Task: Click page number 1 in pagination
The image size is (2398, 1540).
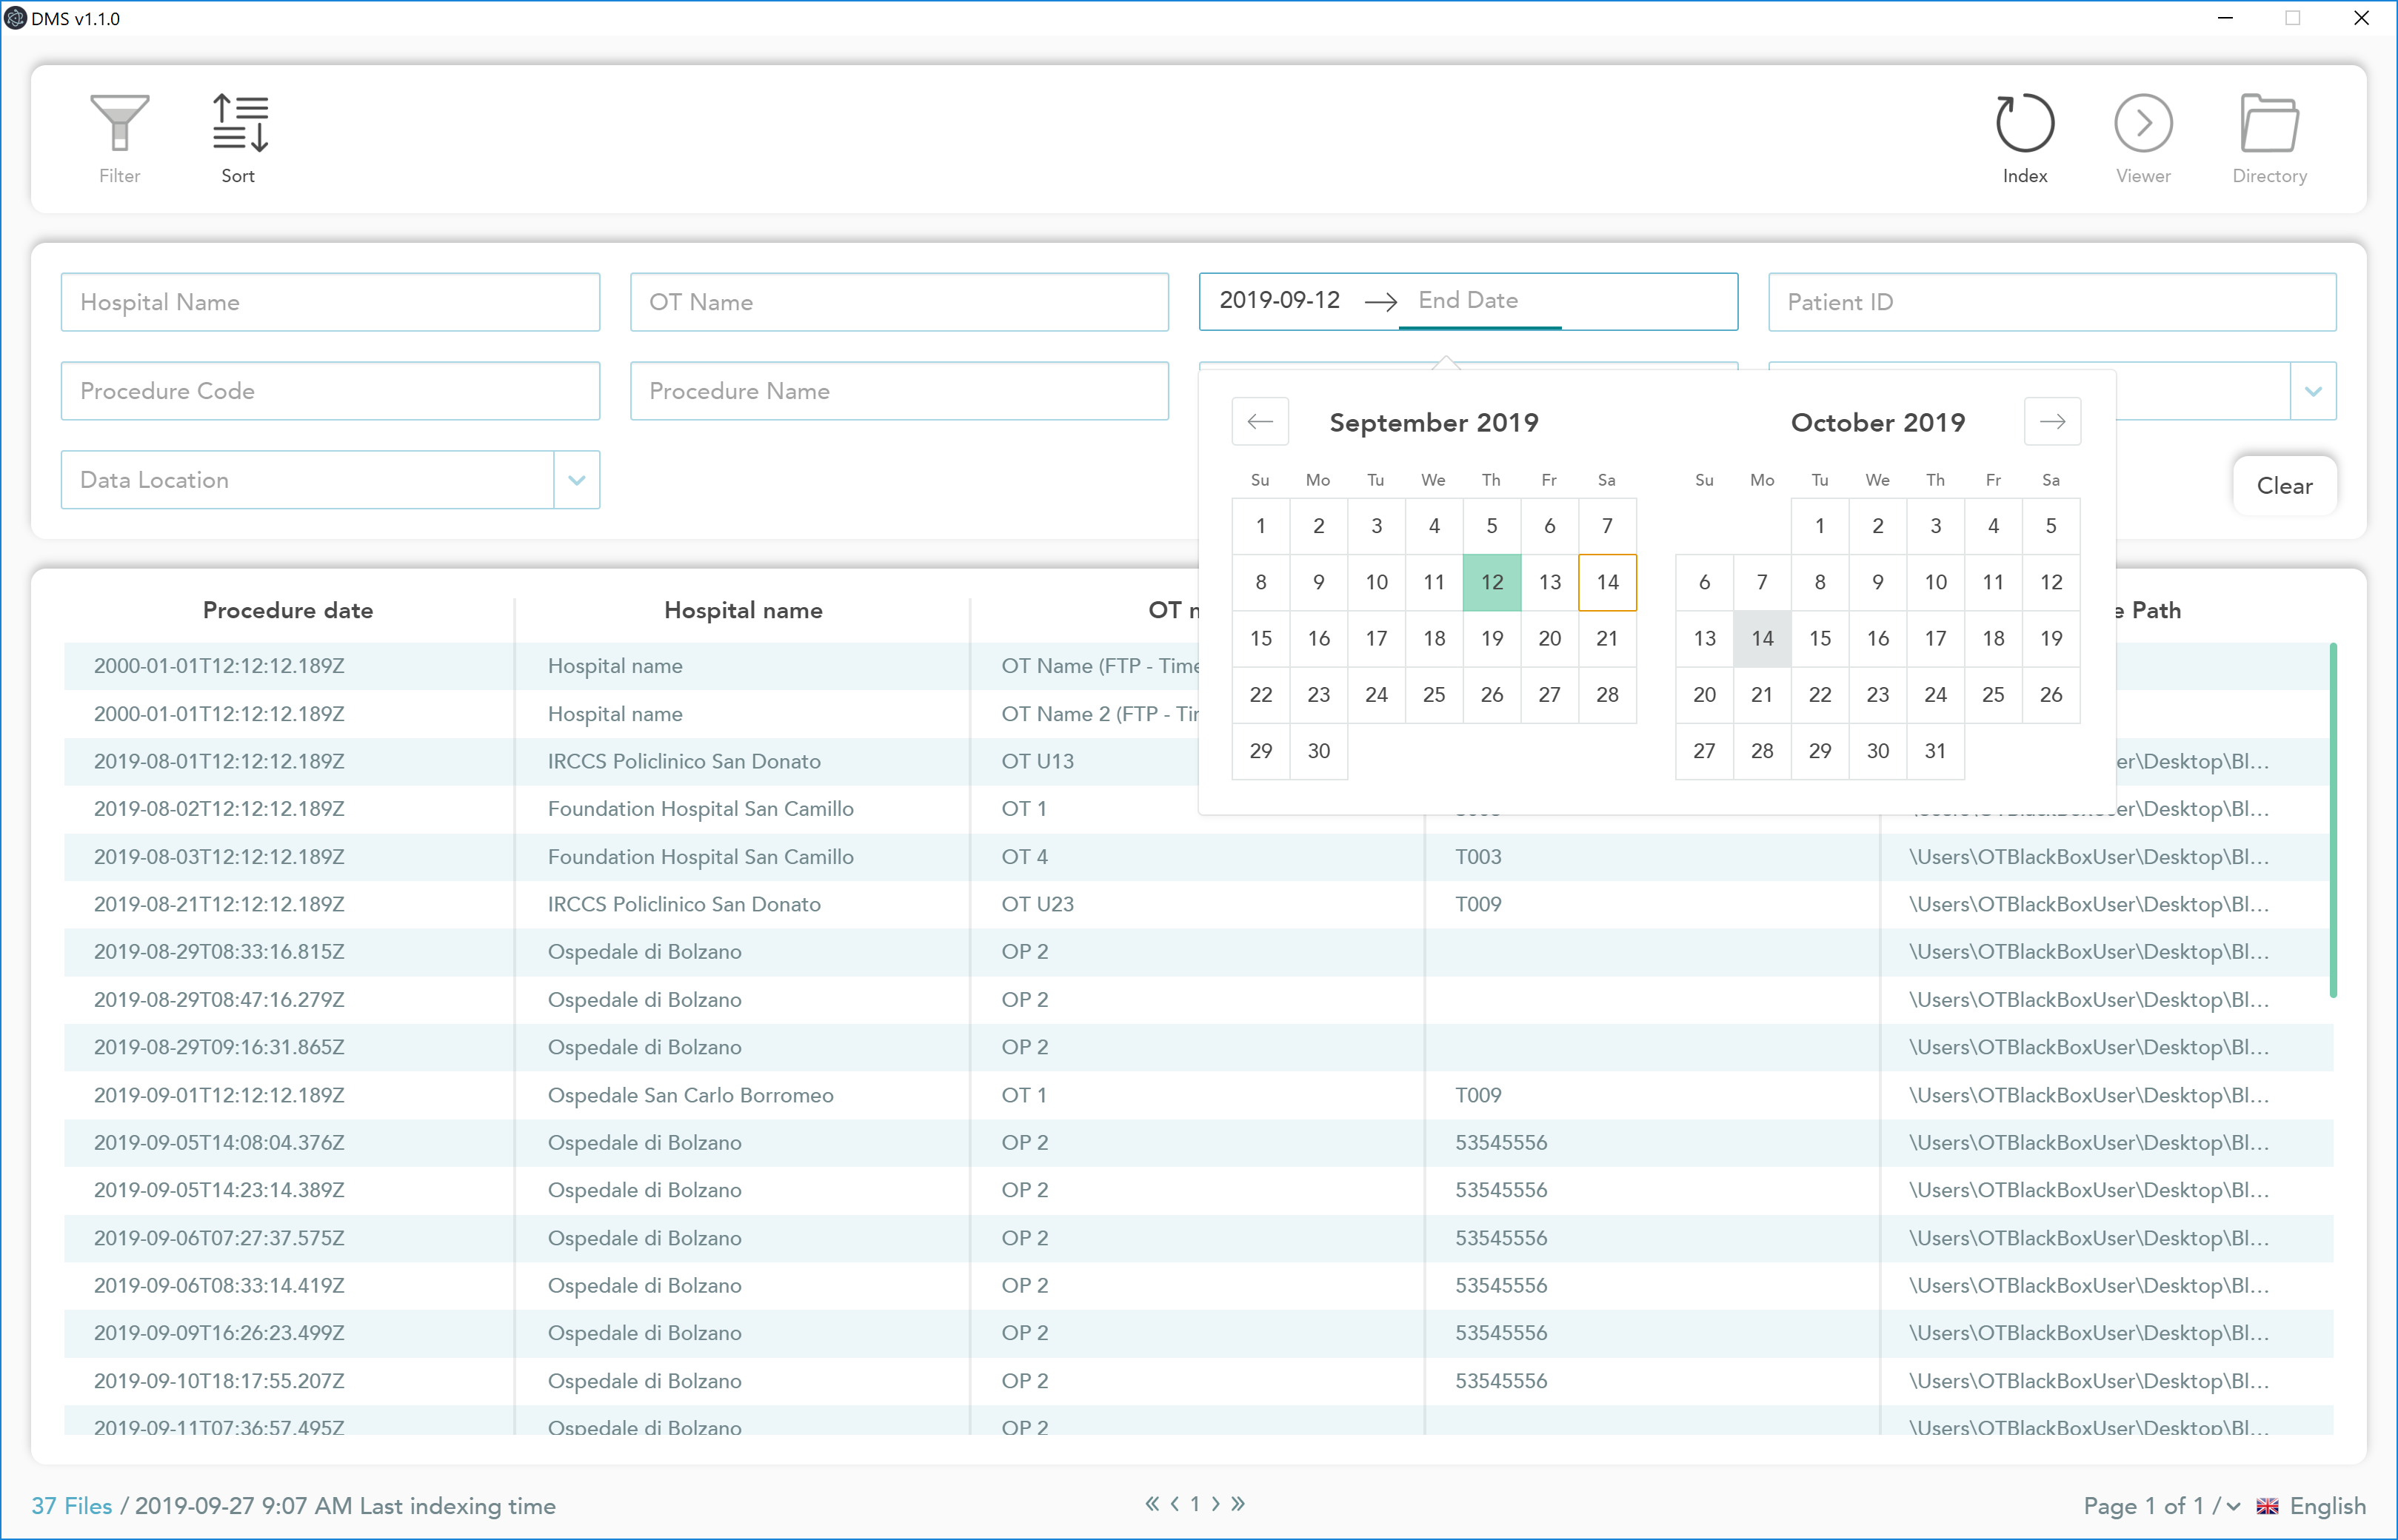Action: (1195, 1503)
